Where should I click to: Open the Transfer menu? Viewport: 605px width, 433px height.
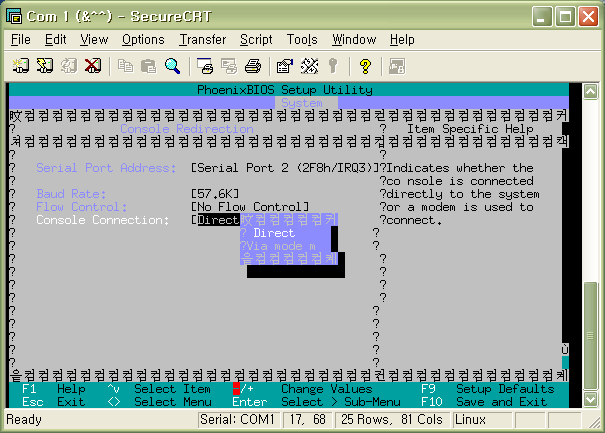pos(203,39)
